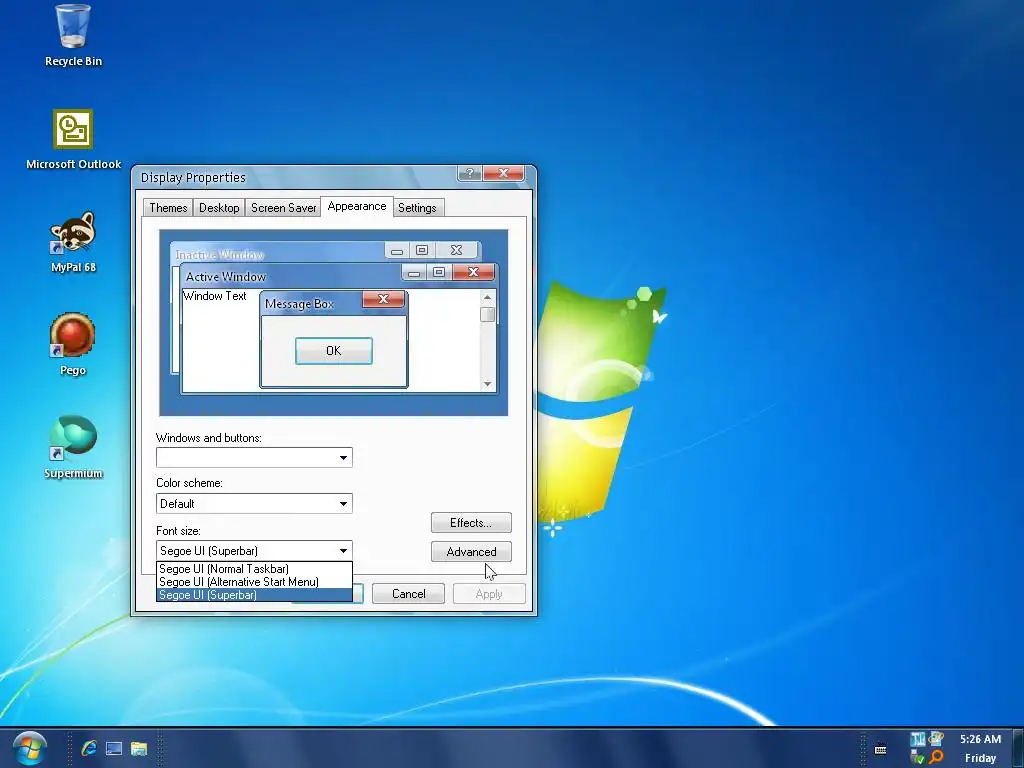1024x768 pixels.
Task: Pick Segoe UI (Superbar) from the list
Action: click(x=254, y=595)
